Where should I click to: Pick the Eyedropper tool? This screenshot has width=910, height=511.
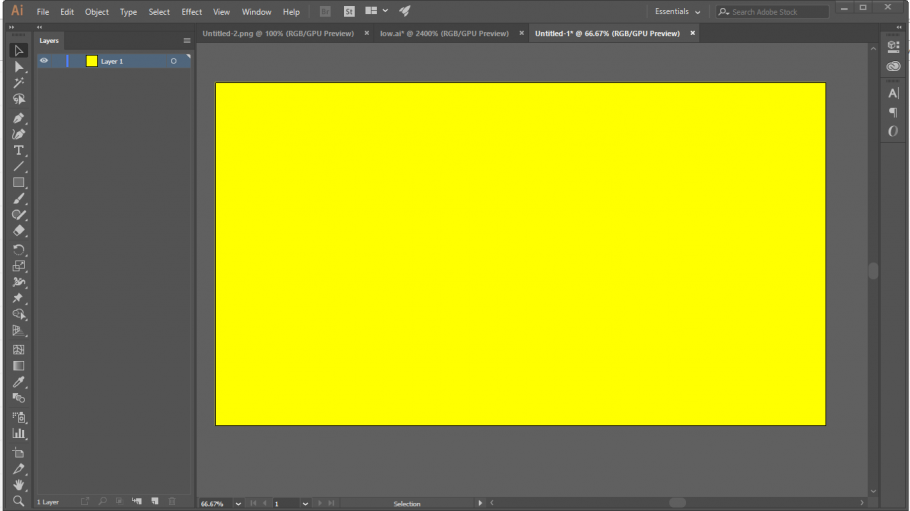click(x=19, y=382)
